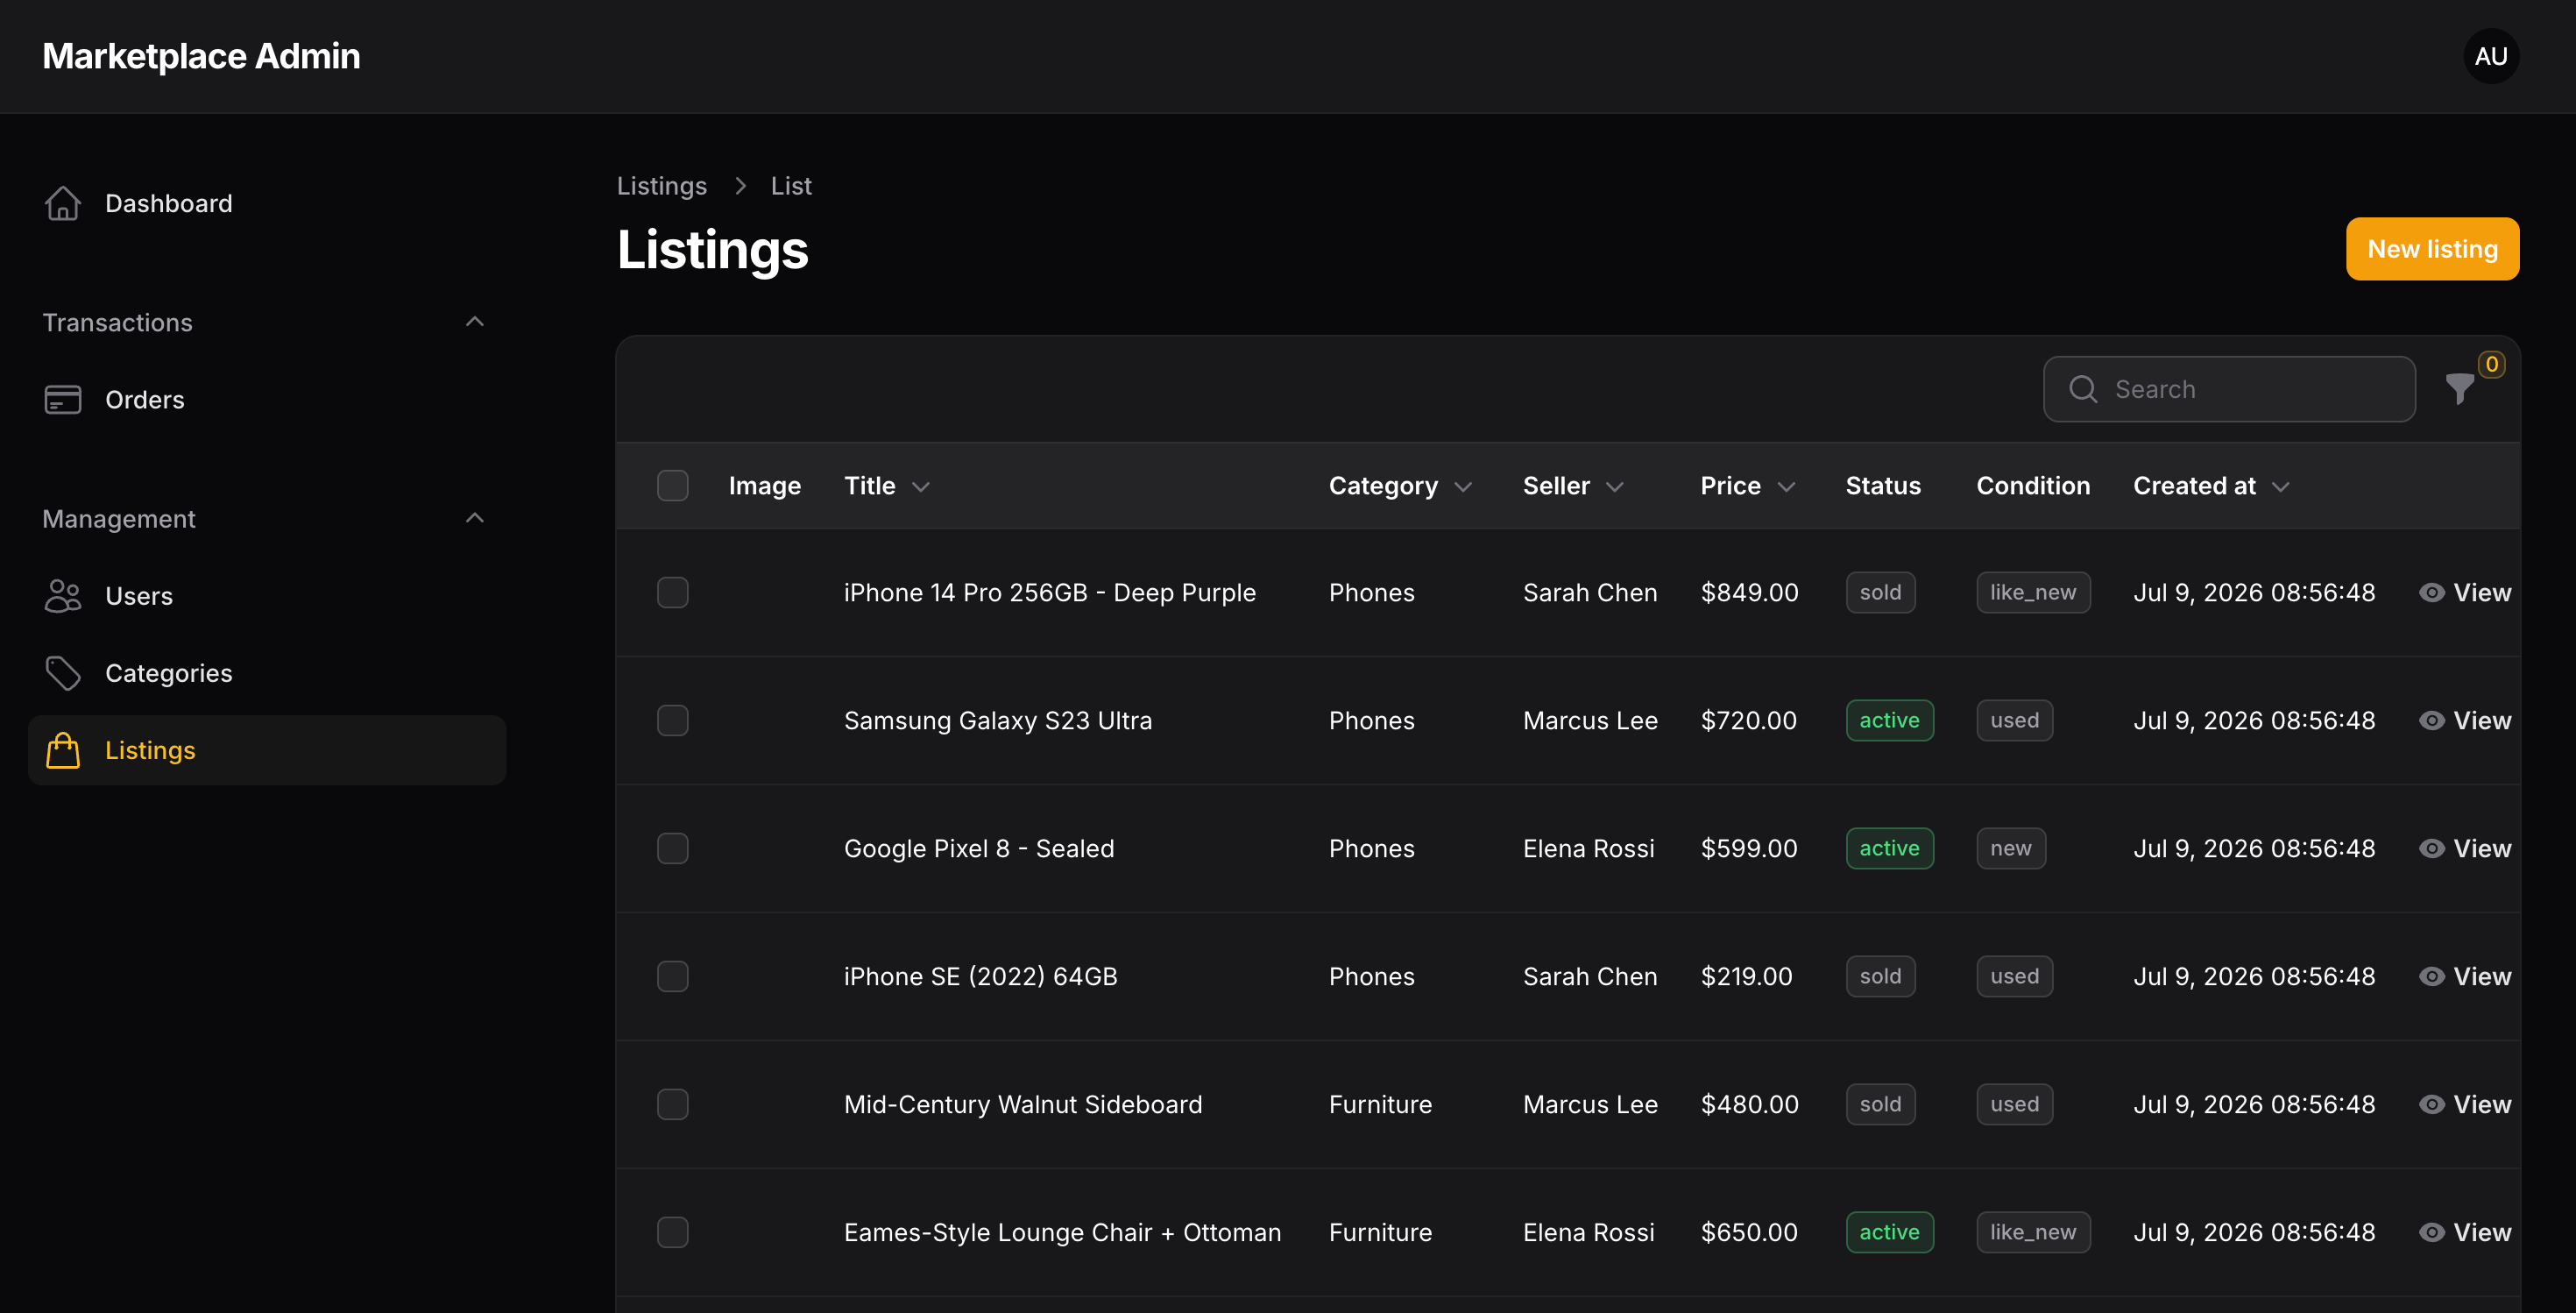Check the iPhone SE (2022) 64GB checkbox
The height and width of the screenshot is (1313, 2576).
tap(672, 976)
